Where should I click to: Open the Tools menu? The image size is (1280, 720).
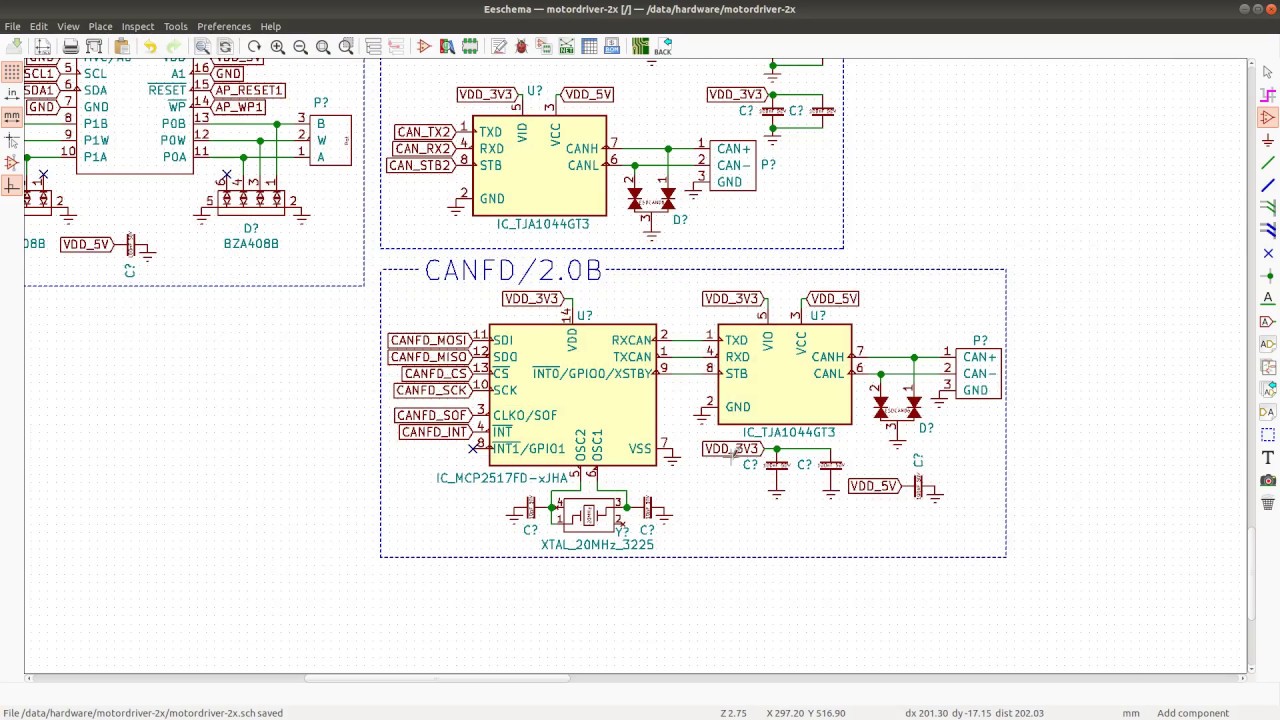coord(175,26)
